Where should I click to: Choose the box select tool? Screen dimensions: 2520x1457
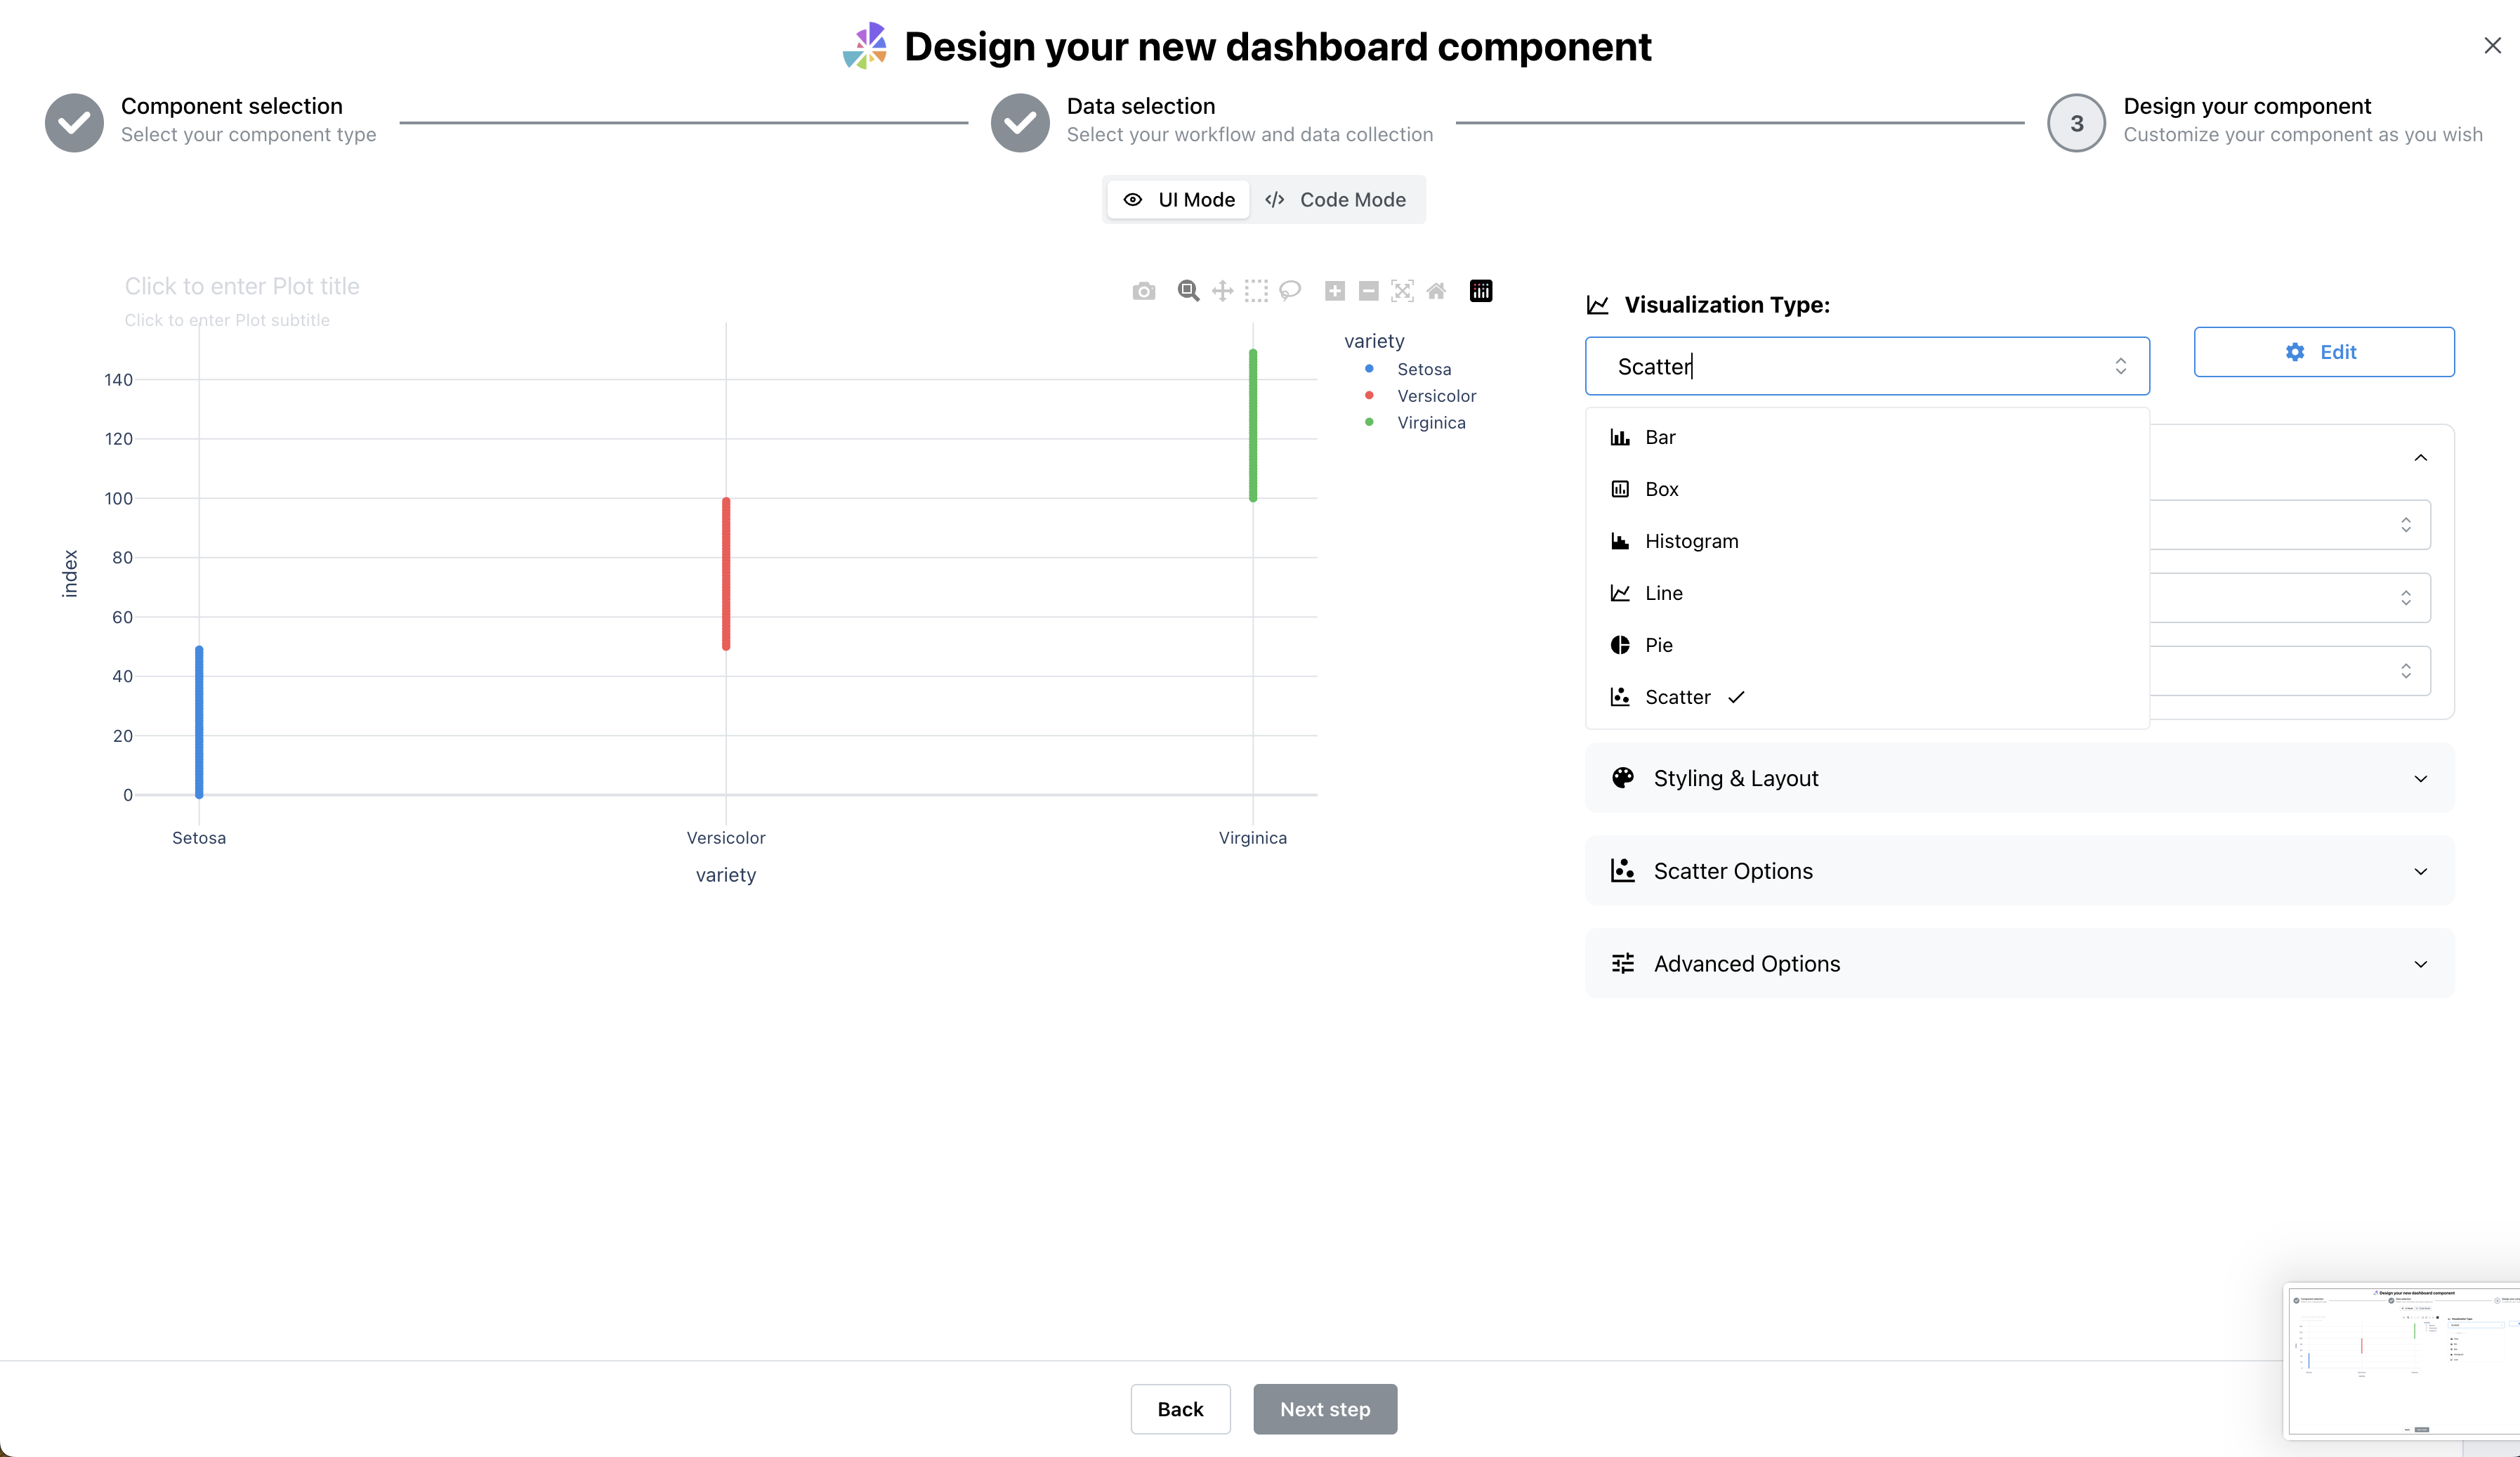[x=1256, y=291]
